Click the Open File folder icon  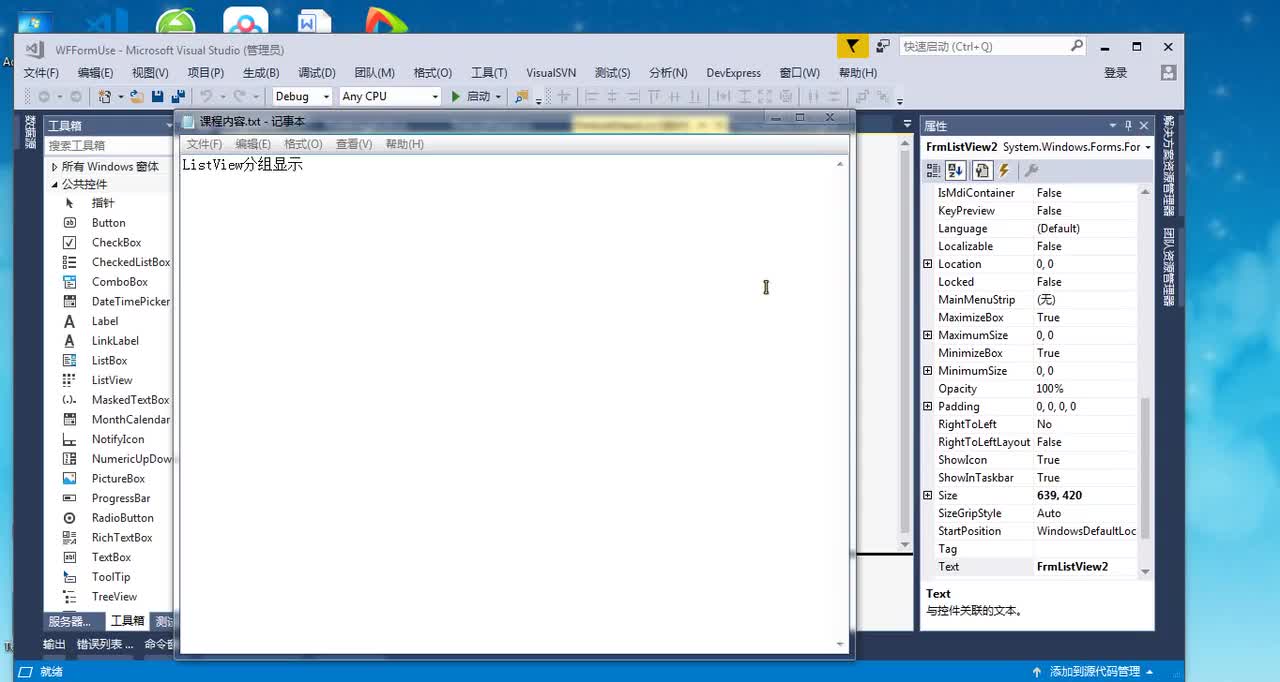click(136, 96)
